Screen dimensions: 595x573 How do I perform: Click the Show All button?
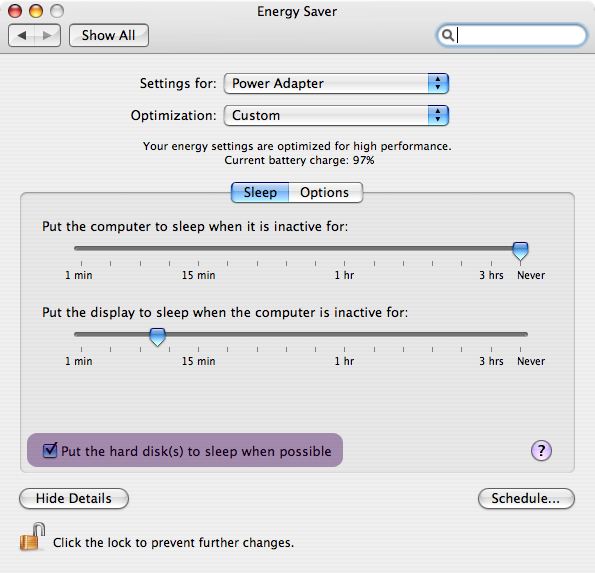pyautogui.click(x=109, y=35)
